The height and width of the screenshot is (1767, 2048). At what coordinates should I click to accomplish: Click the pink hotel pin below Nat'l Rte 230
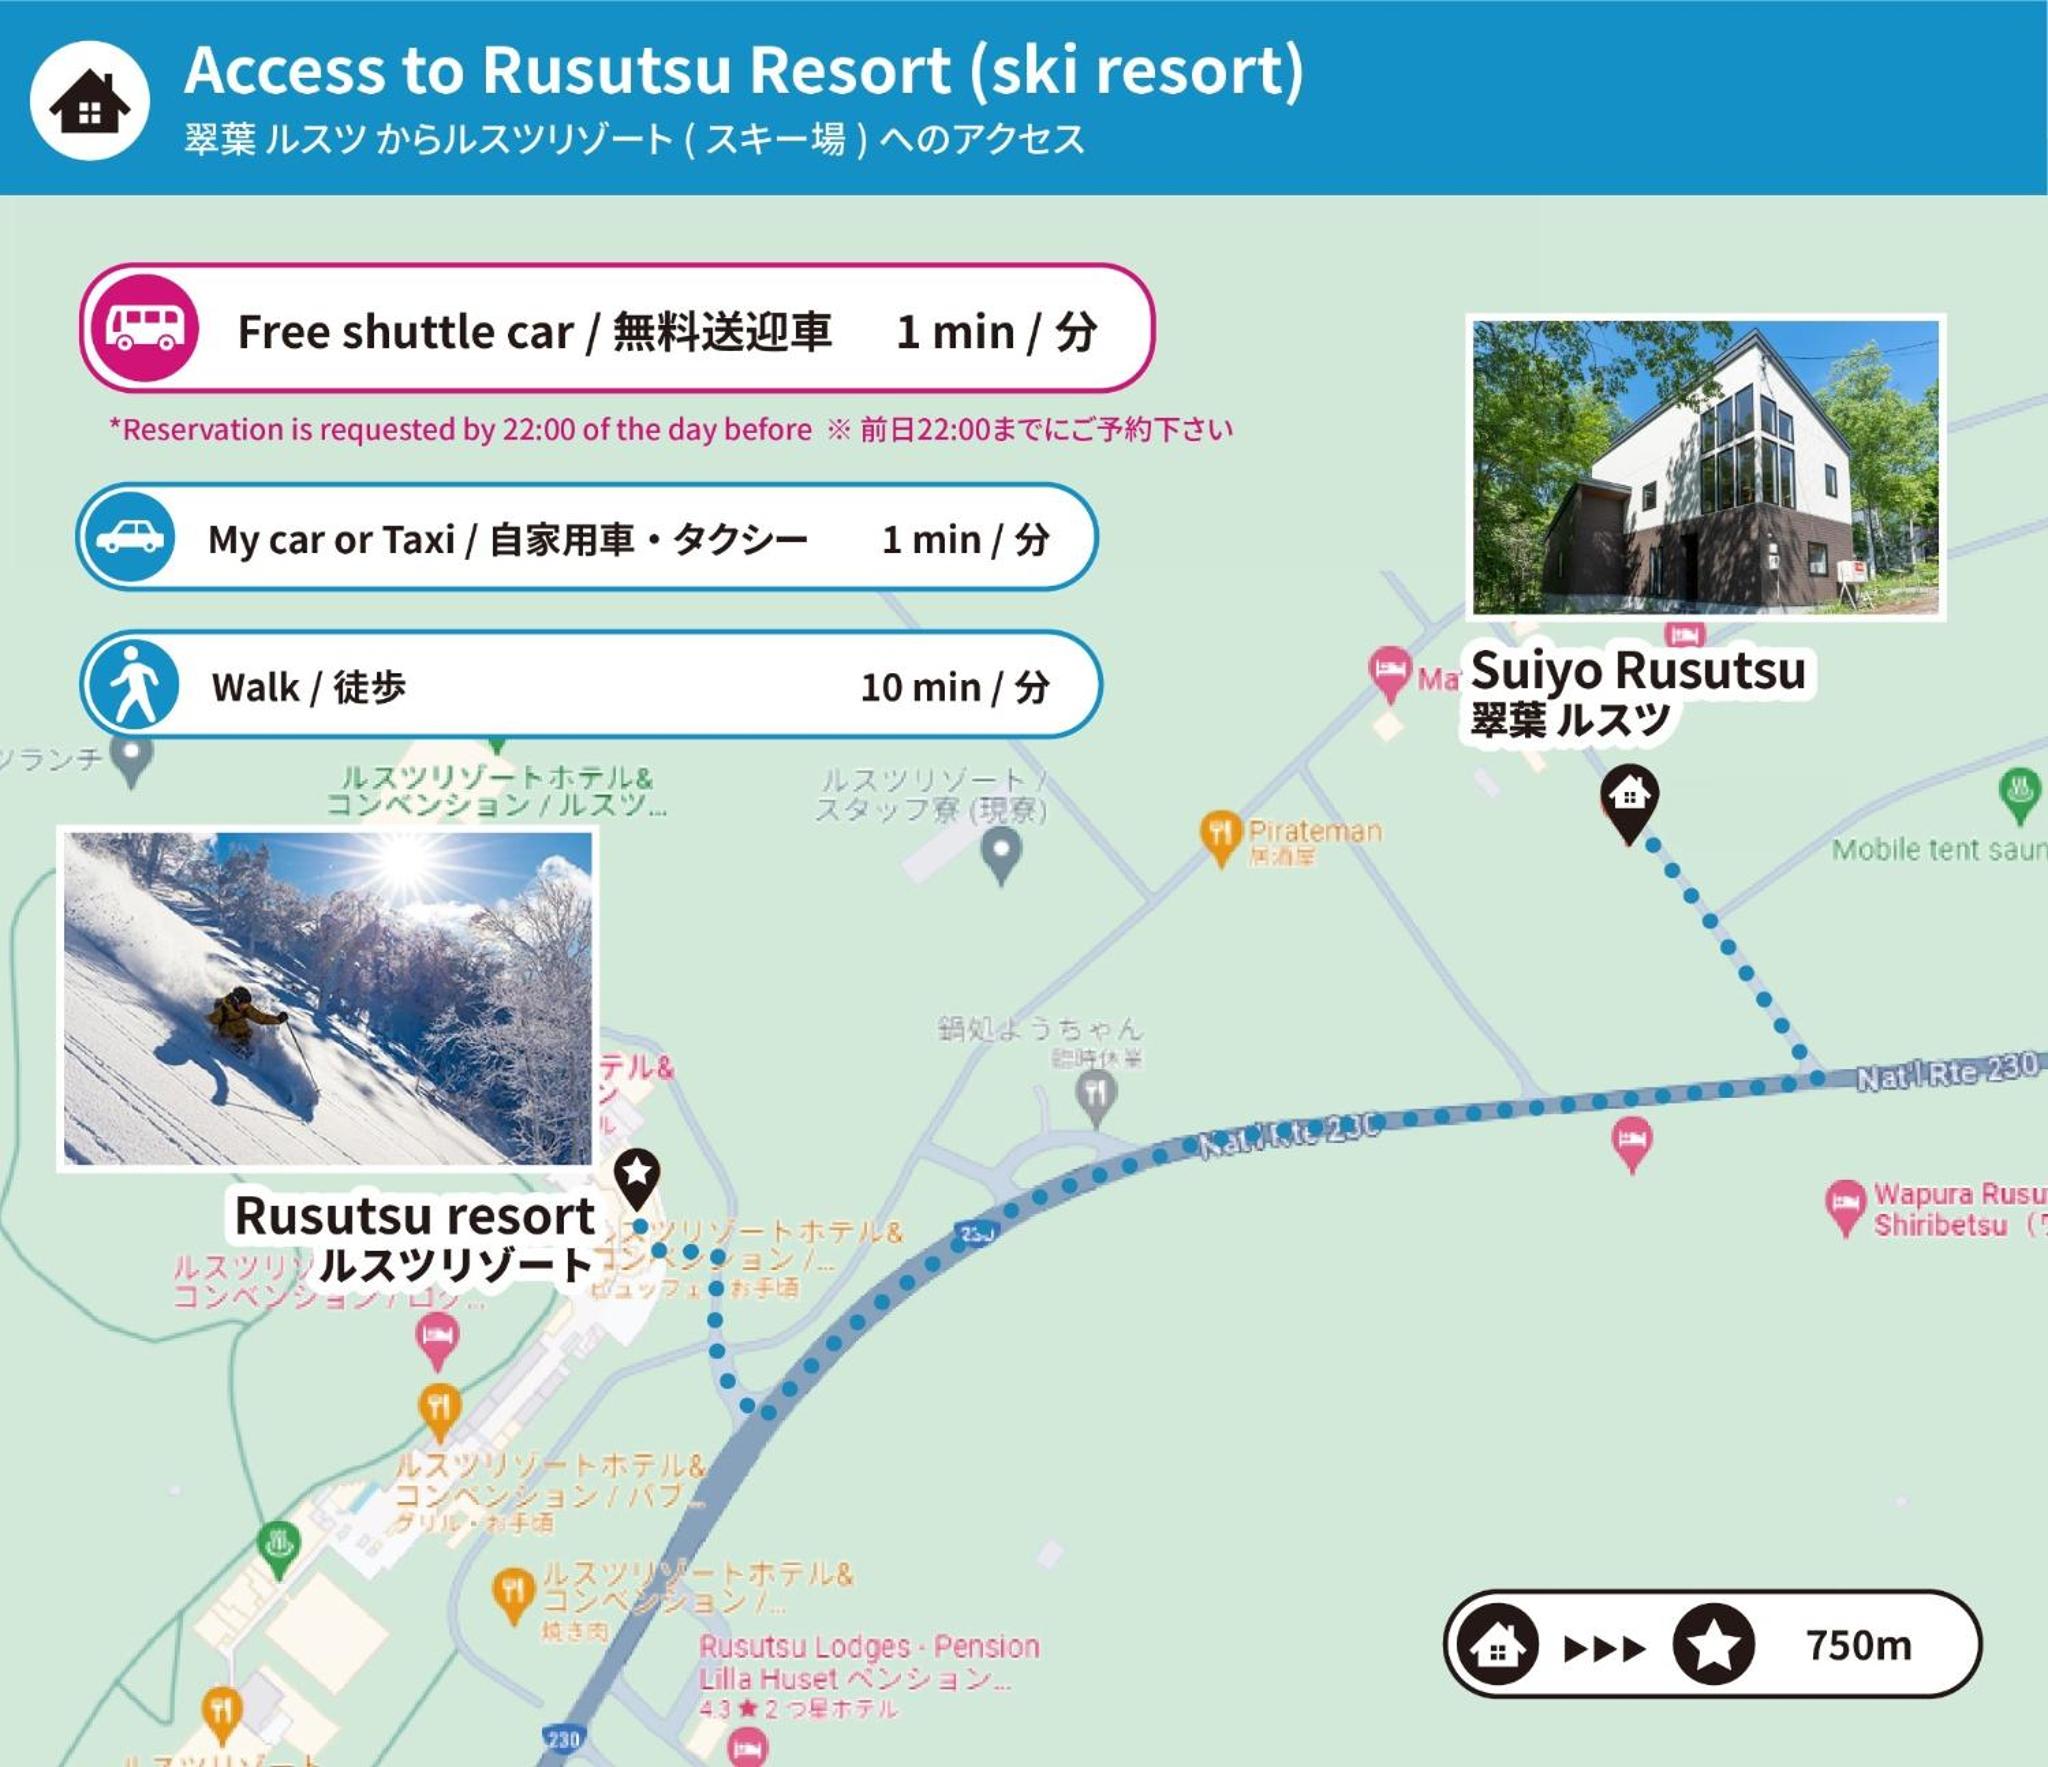point(1632,1145)
